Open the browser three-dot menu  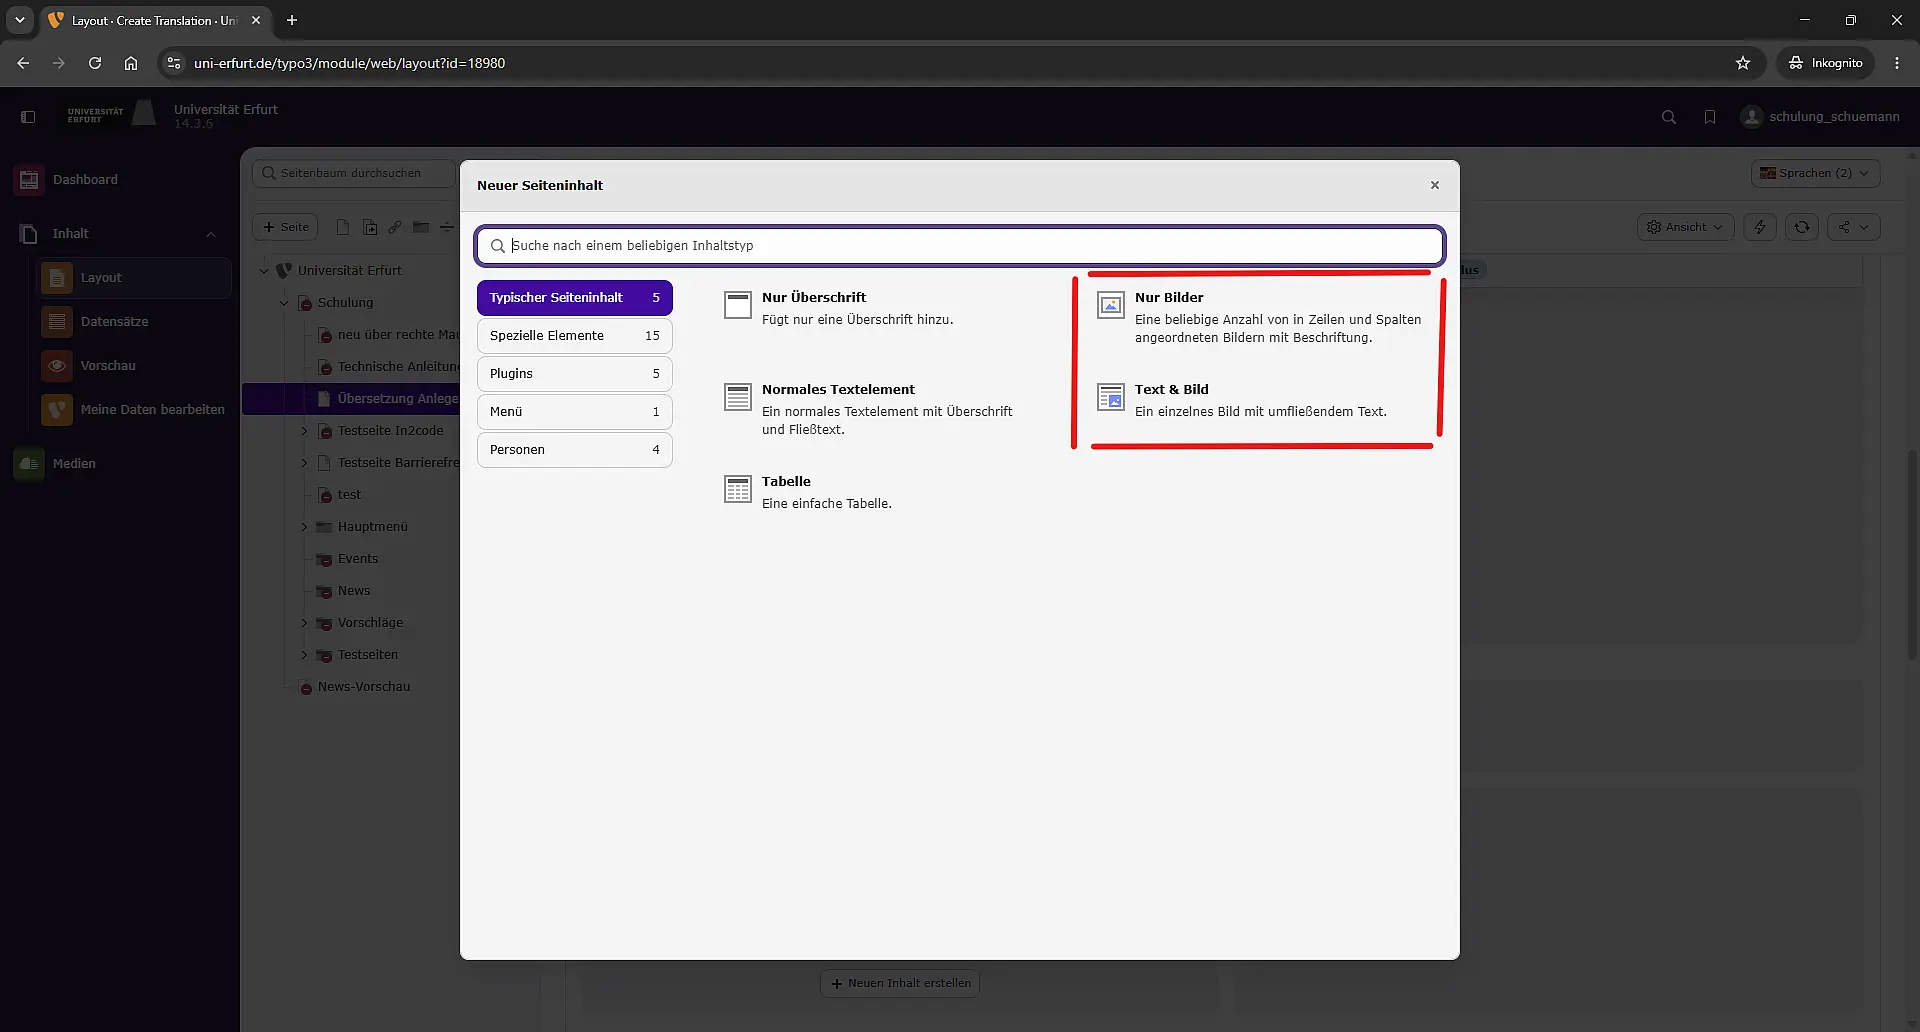[x=1897, y=63]
